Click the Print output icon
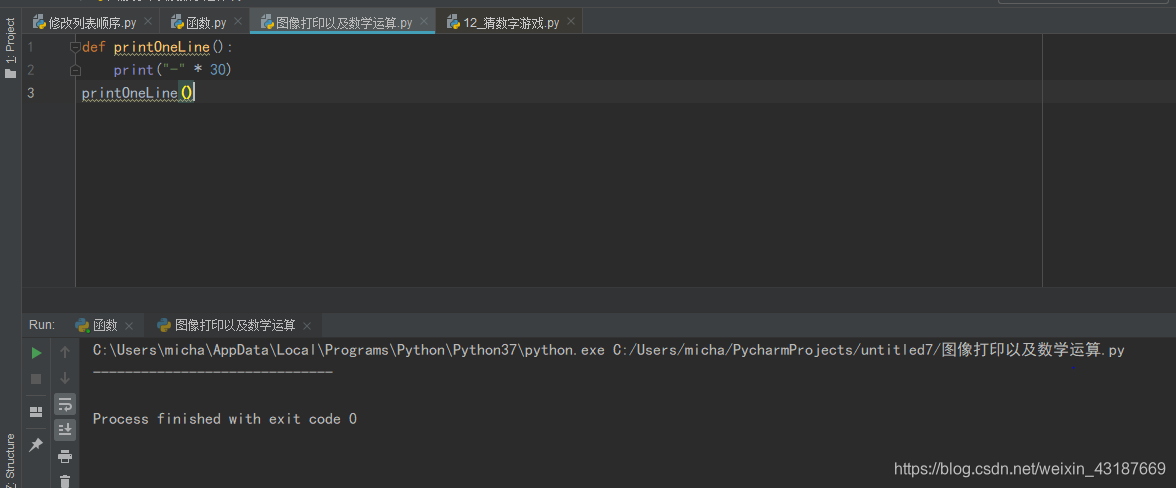 pos(65,456)
